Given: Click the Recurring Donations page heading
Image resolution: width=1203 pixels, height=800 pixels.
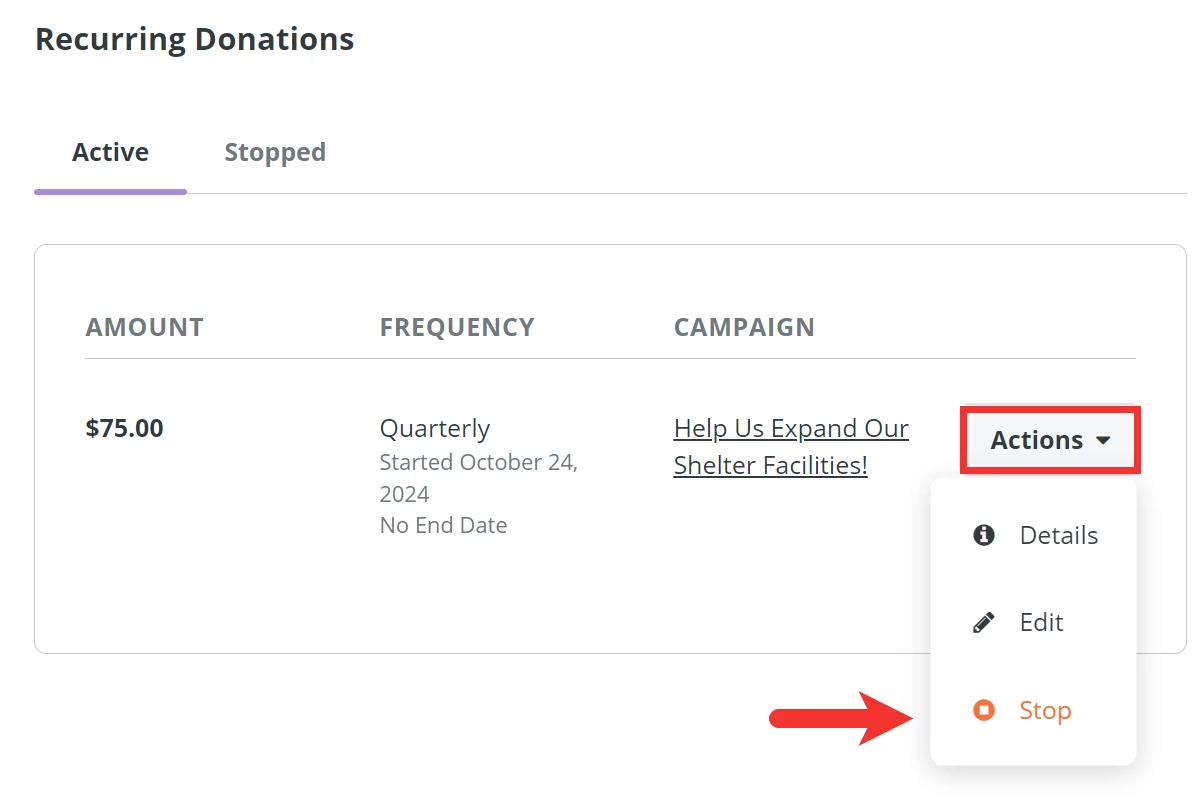Looking at the screenshot, I should (x=194, y=39).
